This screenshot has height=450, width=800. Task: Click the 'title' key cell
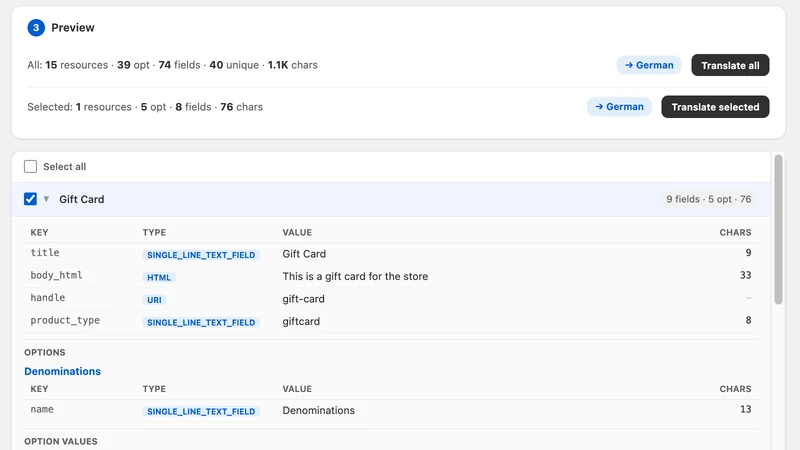coord(45,253)
